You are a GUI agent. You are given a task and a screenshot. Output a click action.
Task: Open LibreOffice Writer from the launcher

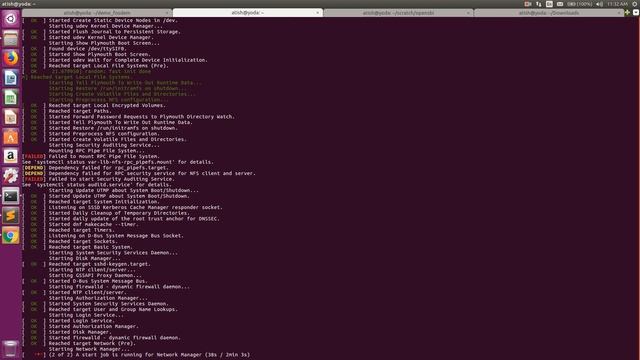[11, 78]
